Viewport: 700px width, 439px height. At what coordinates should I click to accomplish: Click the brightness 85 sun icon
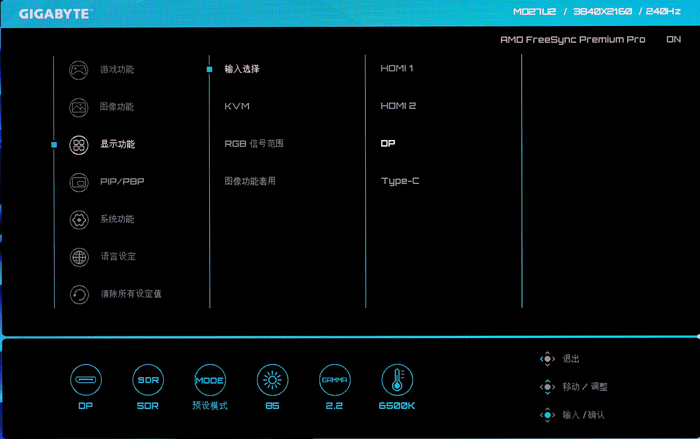(x=271, y=380)
